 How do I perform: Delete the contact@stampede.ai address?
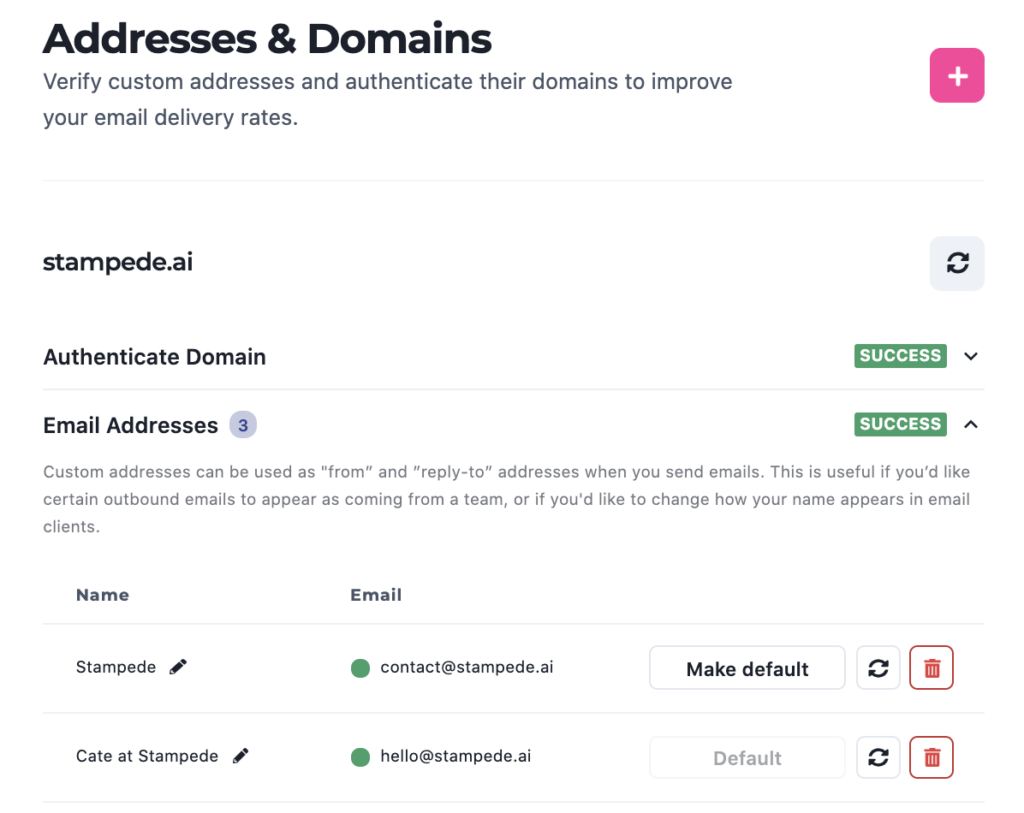(932, 668)
